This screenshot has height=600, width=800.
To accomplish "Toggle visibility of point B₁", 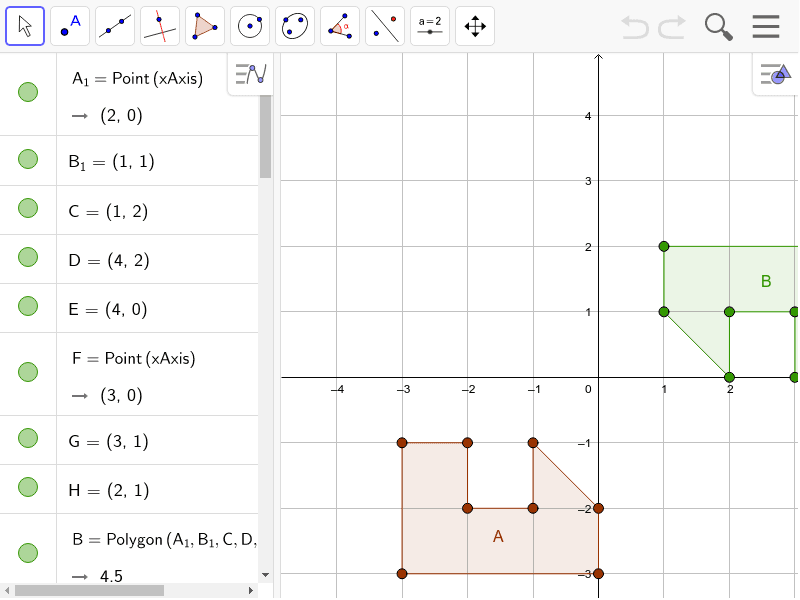I will tap(28, 159).
